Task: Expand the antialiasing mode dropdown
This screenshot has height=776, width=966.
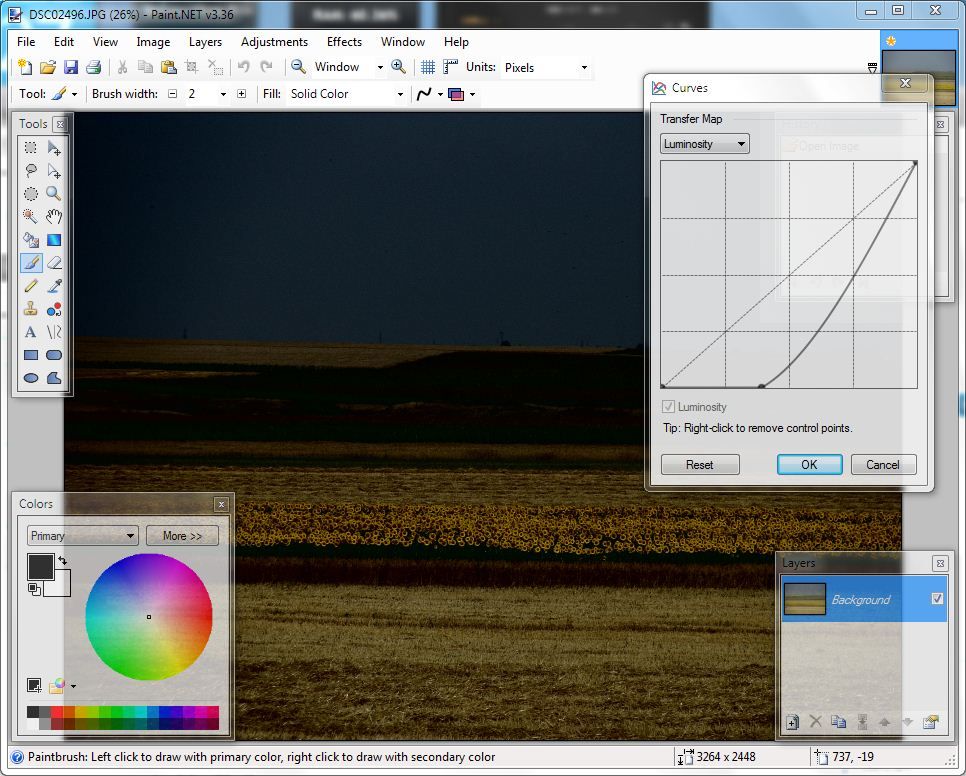Action: (440, 94)
